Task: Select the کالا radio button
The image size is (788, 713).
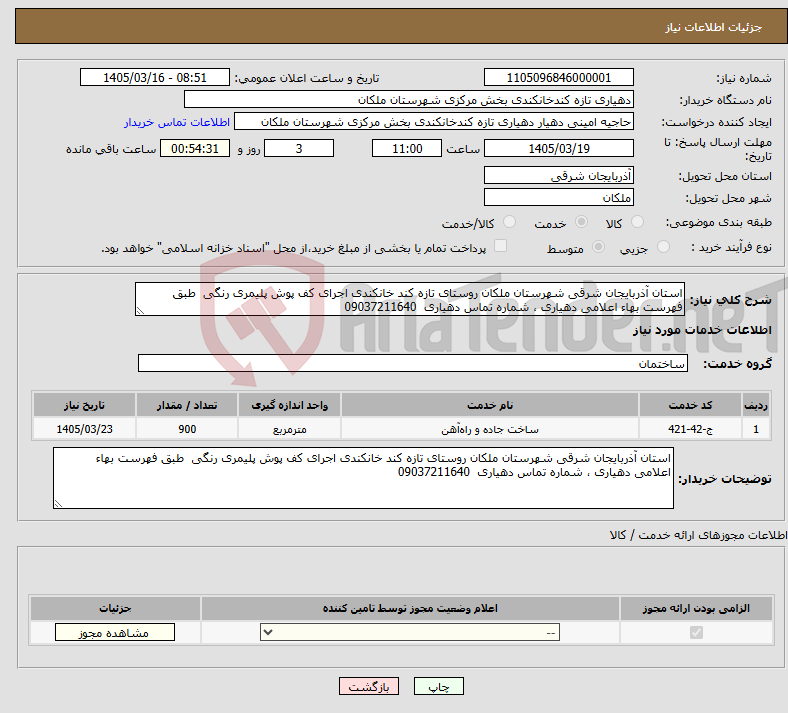Action: pyautogui.click(x=637, y=222)
